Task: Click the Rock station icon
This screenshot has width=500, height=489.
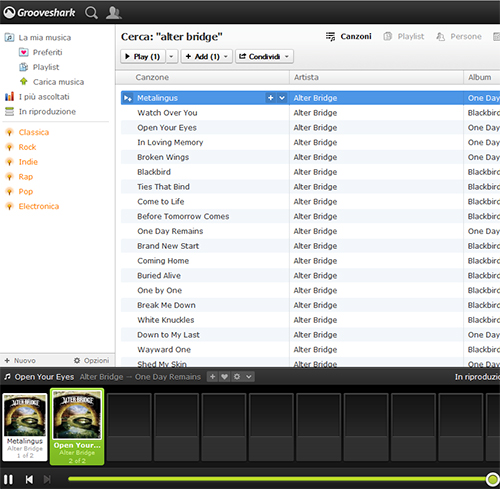Action: [x=9, y=147]
